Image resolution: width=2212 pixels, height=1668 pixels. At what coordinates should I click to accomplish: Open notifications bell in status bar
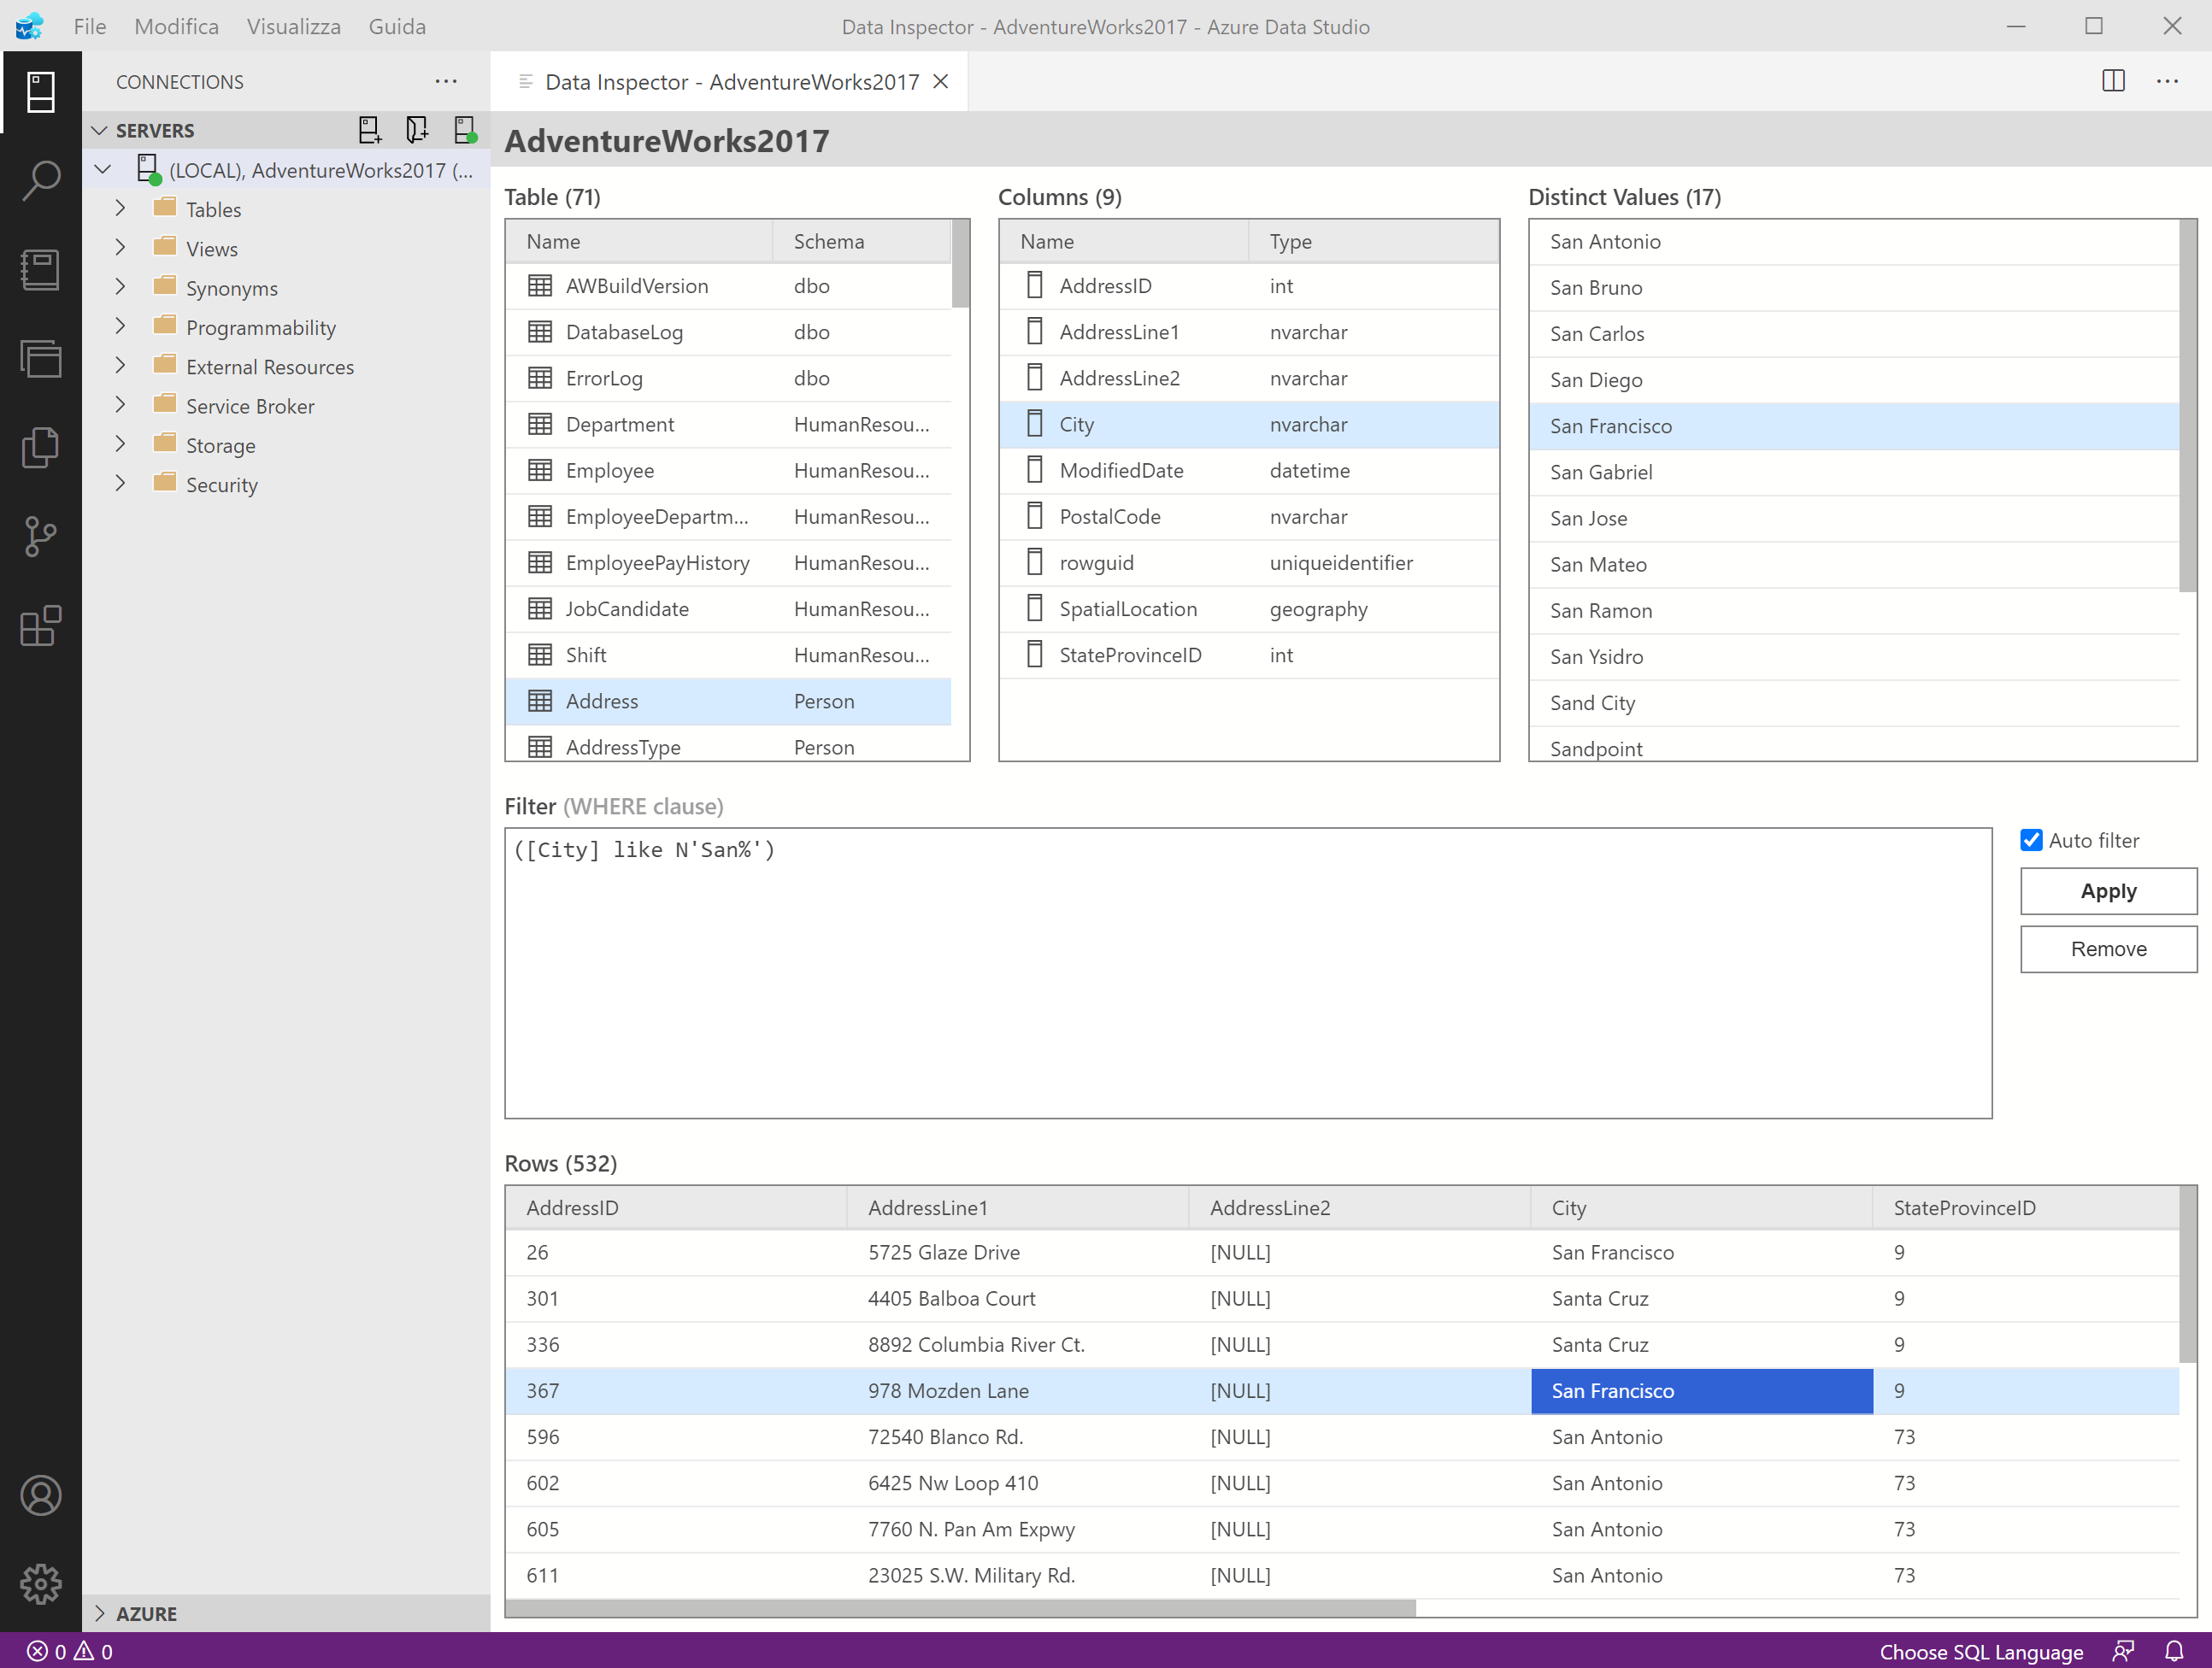2174,1651
